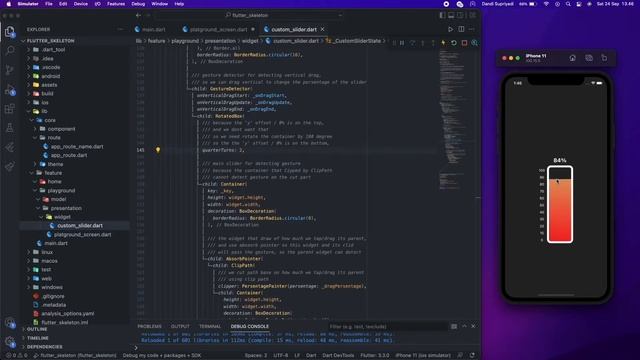Toggle debug console view as tree
The width and height of the screenshot is (640, 360).
click(x=454, y=326)
